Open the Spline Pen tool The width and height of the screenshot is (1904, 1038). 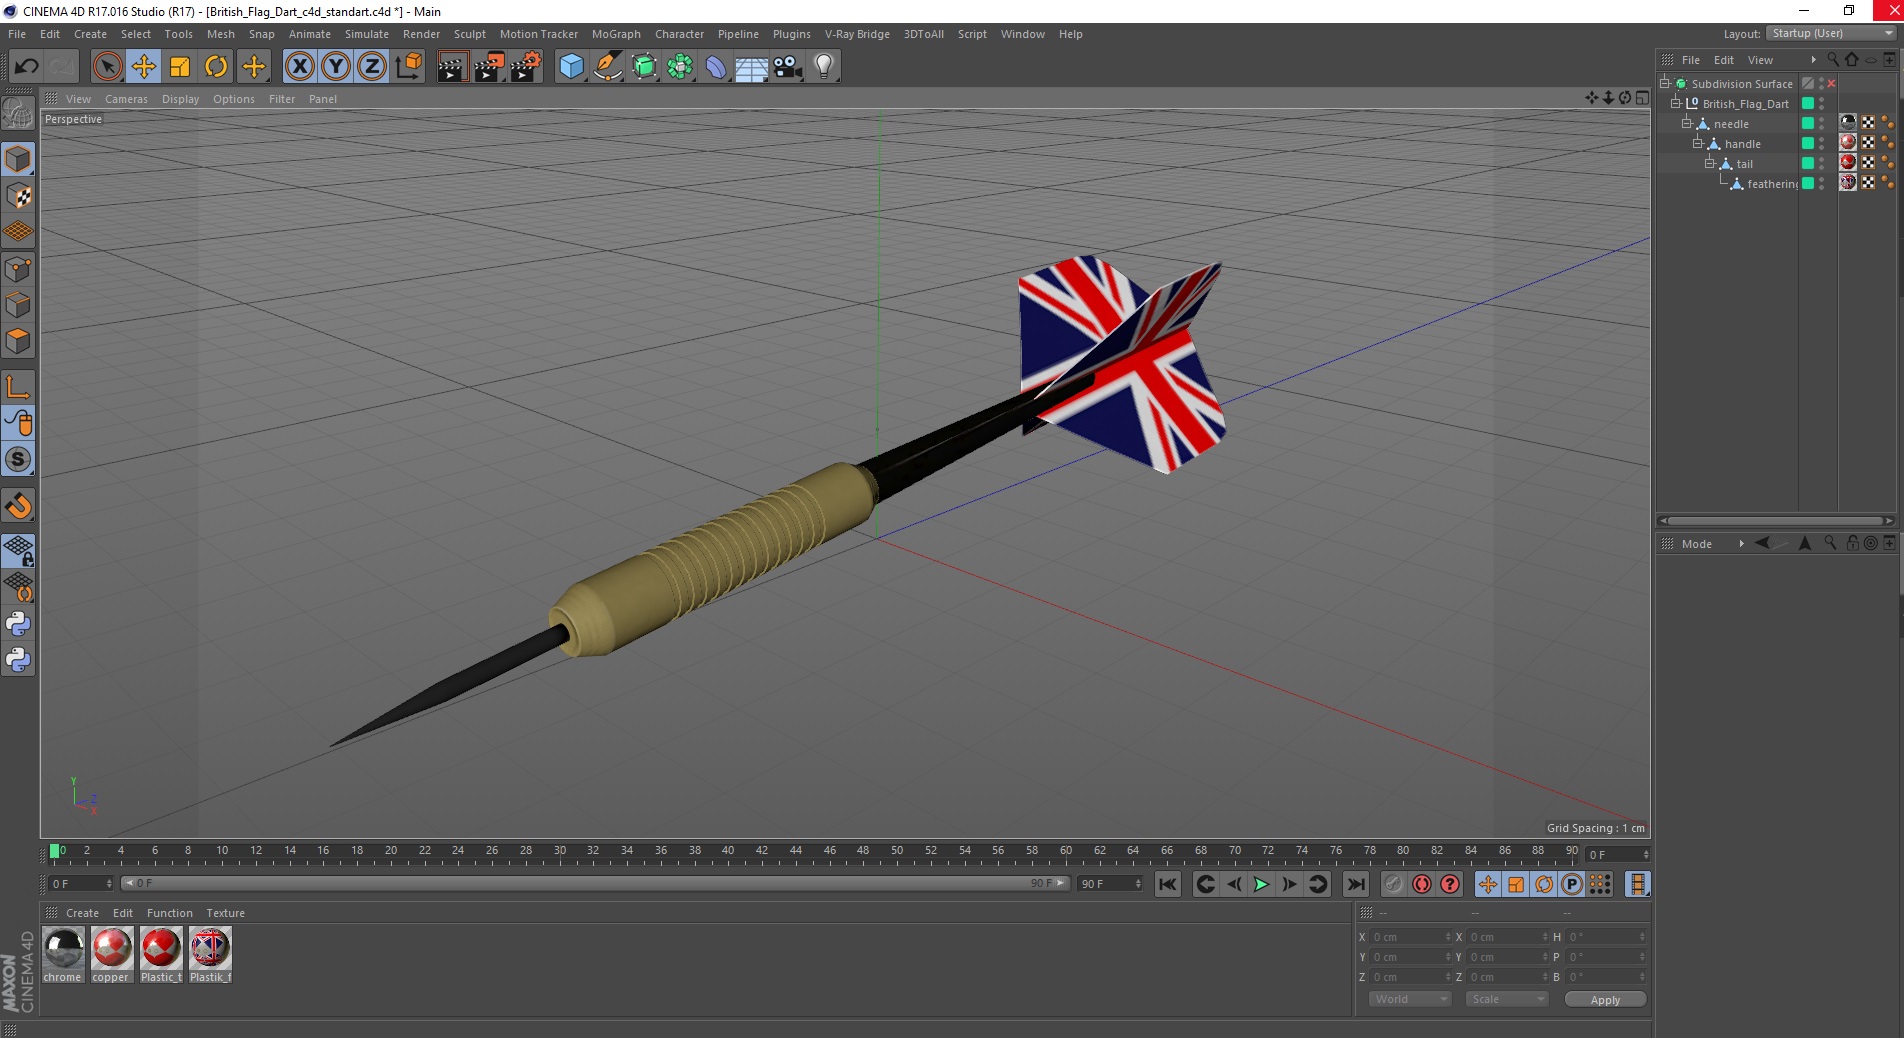click(x=608, y=67)
